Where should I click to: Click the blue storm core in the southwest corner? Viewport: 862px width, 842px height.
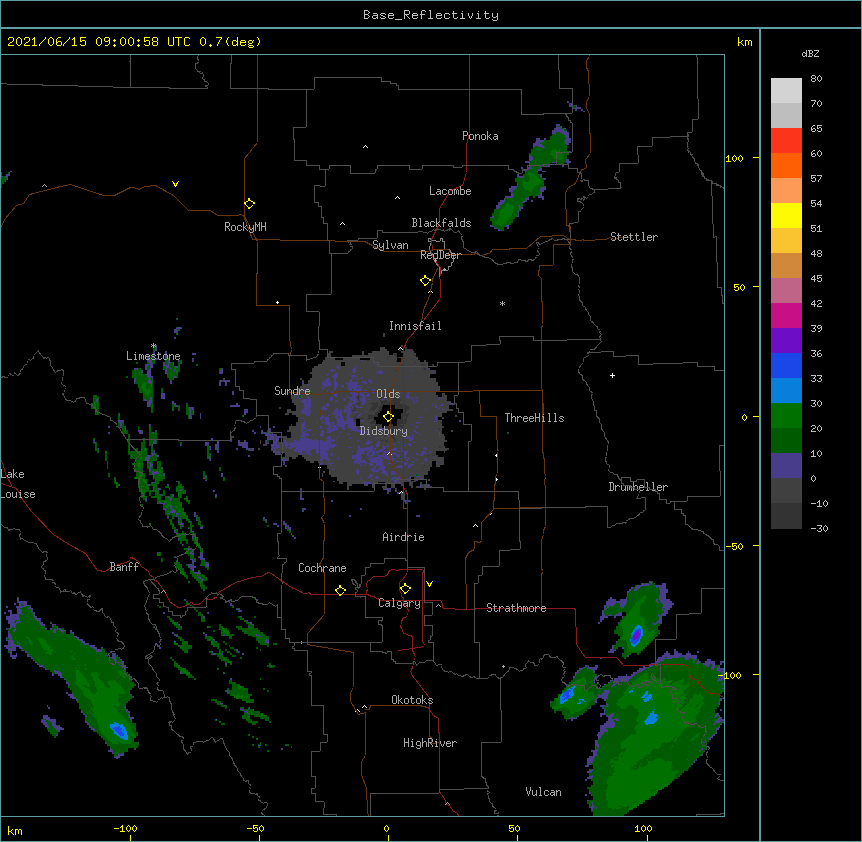[119, 730]
